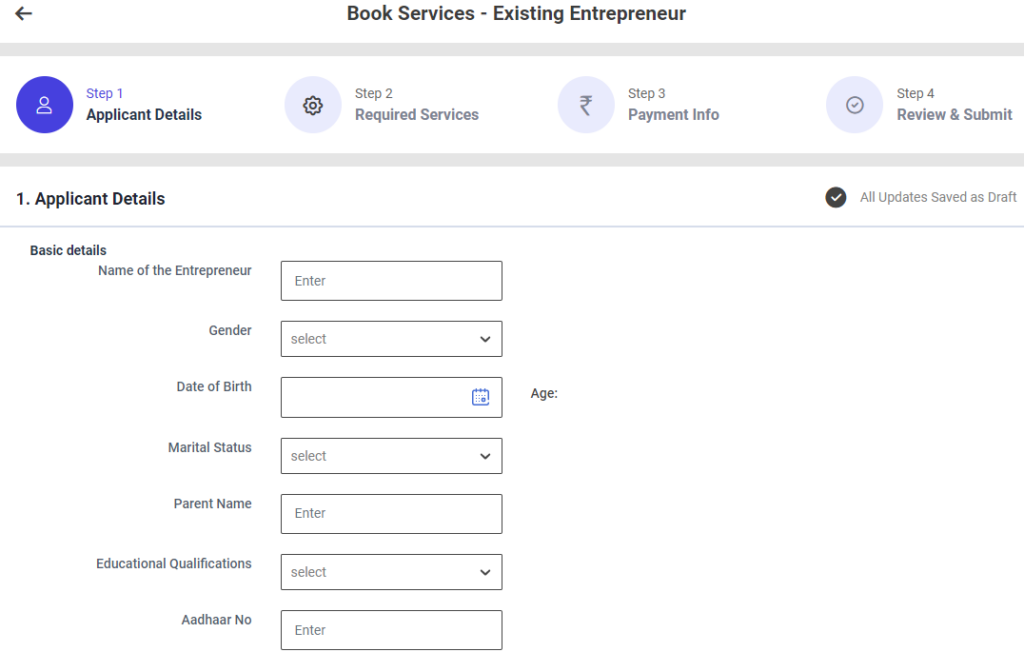The height and width of the screenshot is (652, 1024).
Task: Jump to Review & Submit step
Action: pos(954,115)
